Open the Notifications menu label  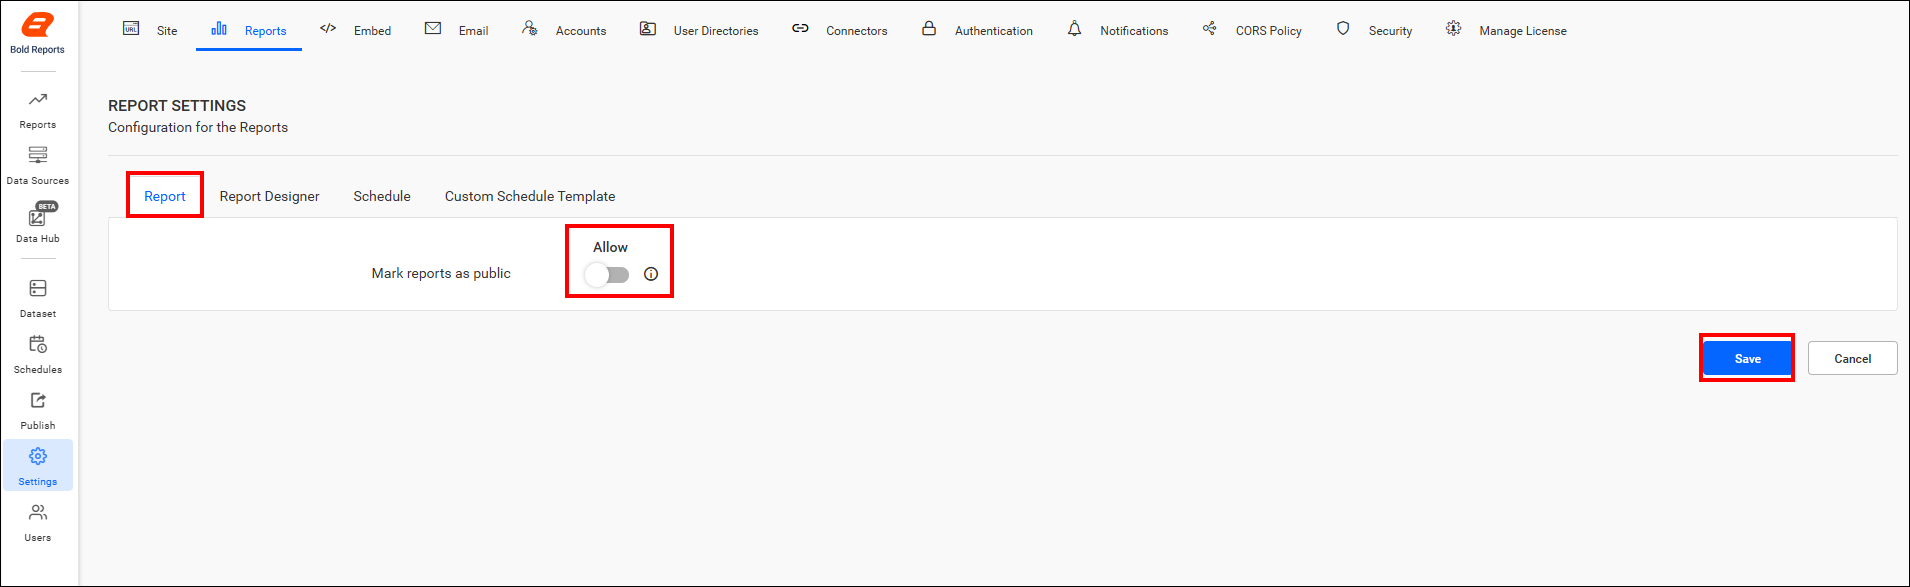1134,31
